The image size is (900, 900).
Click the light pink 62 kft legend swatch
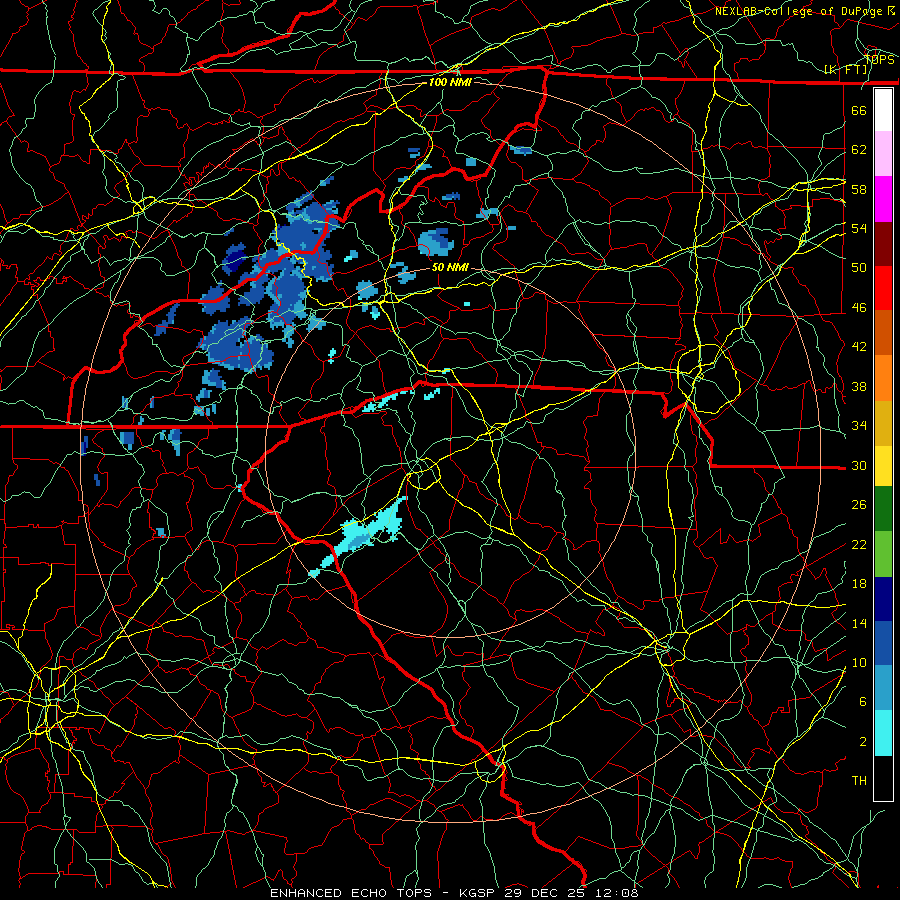(x=883, y=154)
